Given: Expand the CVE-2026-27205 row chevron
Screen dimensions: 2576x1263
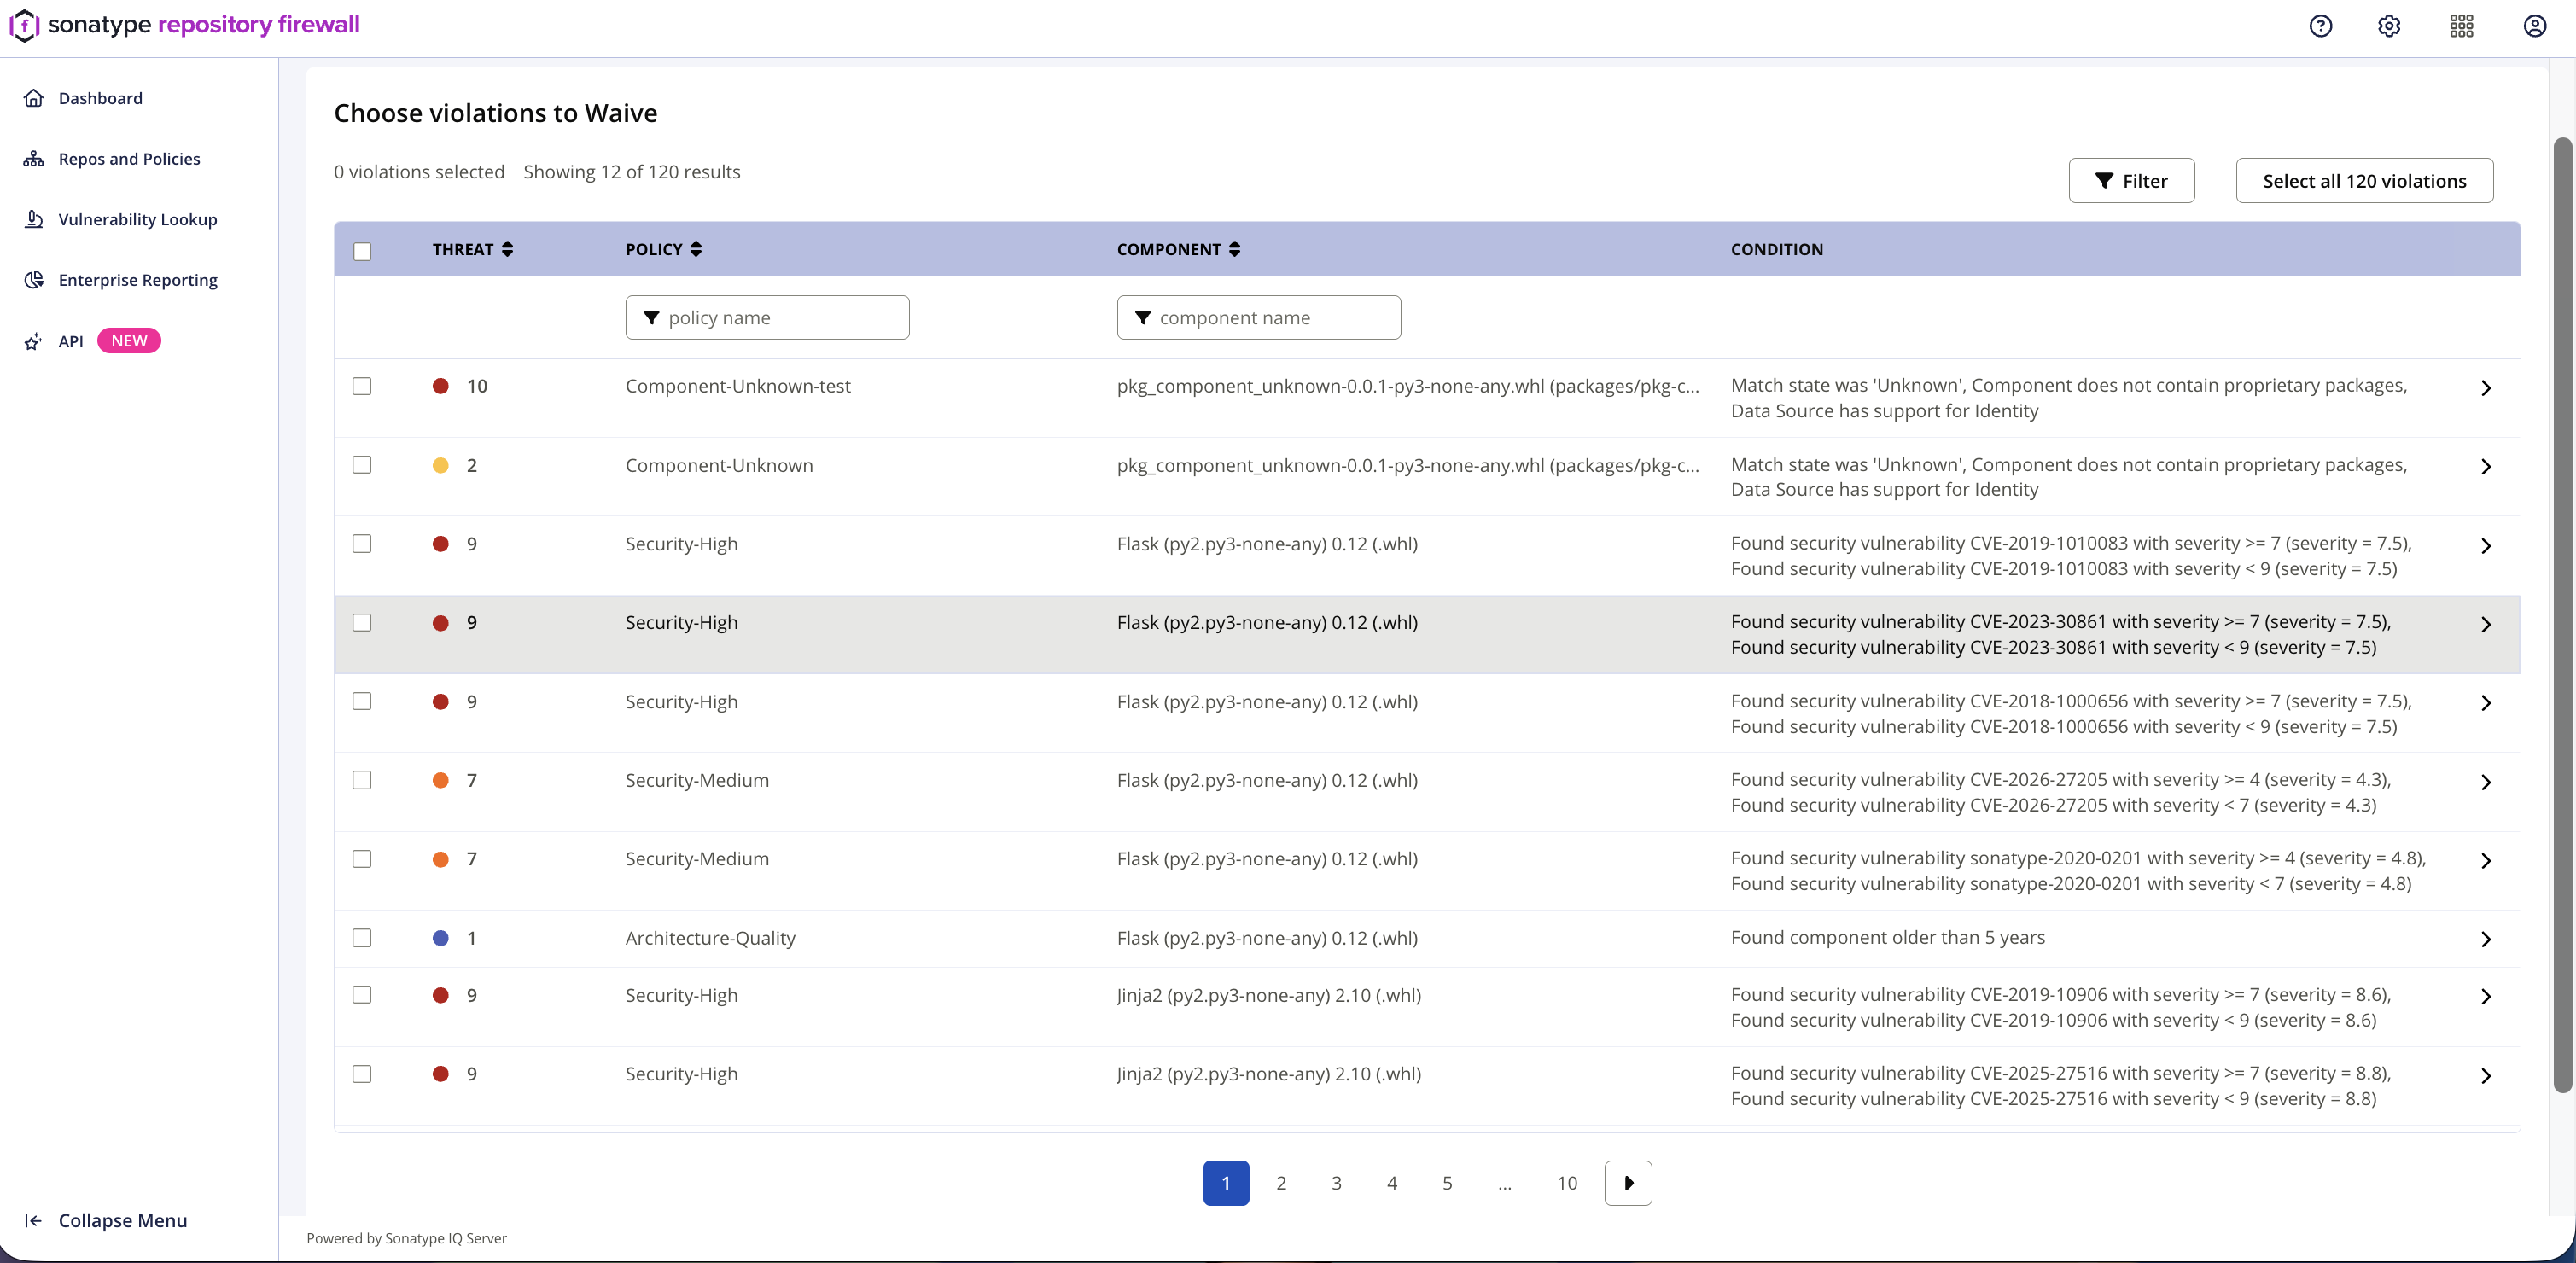Looking at the screenshot, I should pos(2485,782).
